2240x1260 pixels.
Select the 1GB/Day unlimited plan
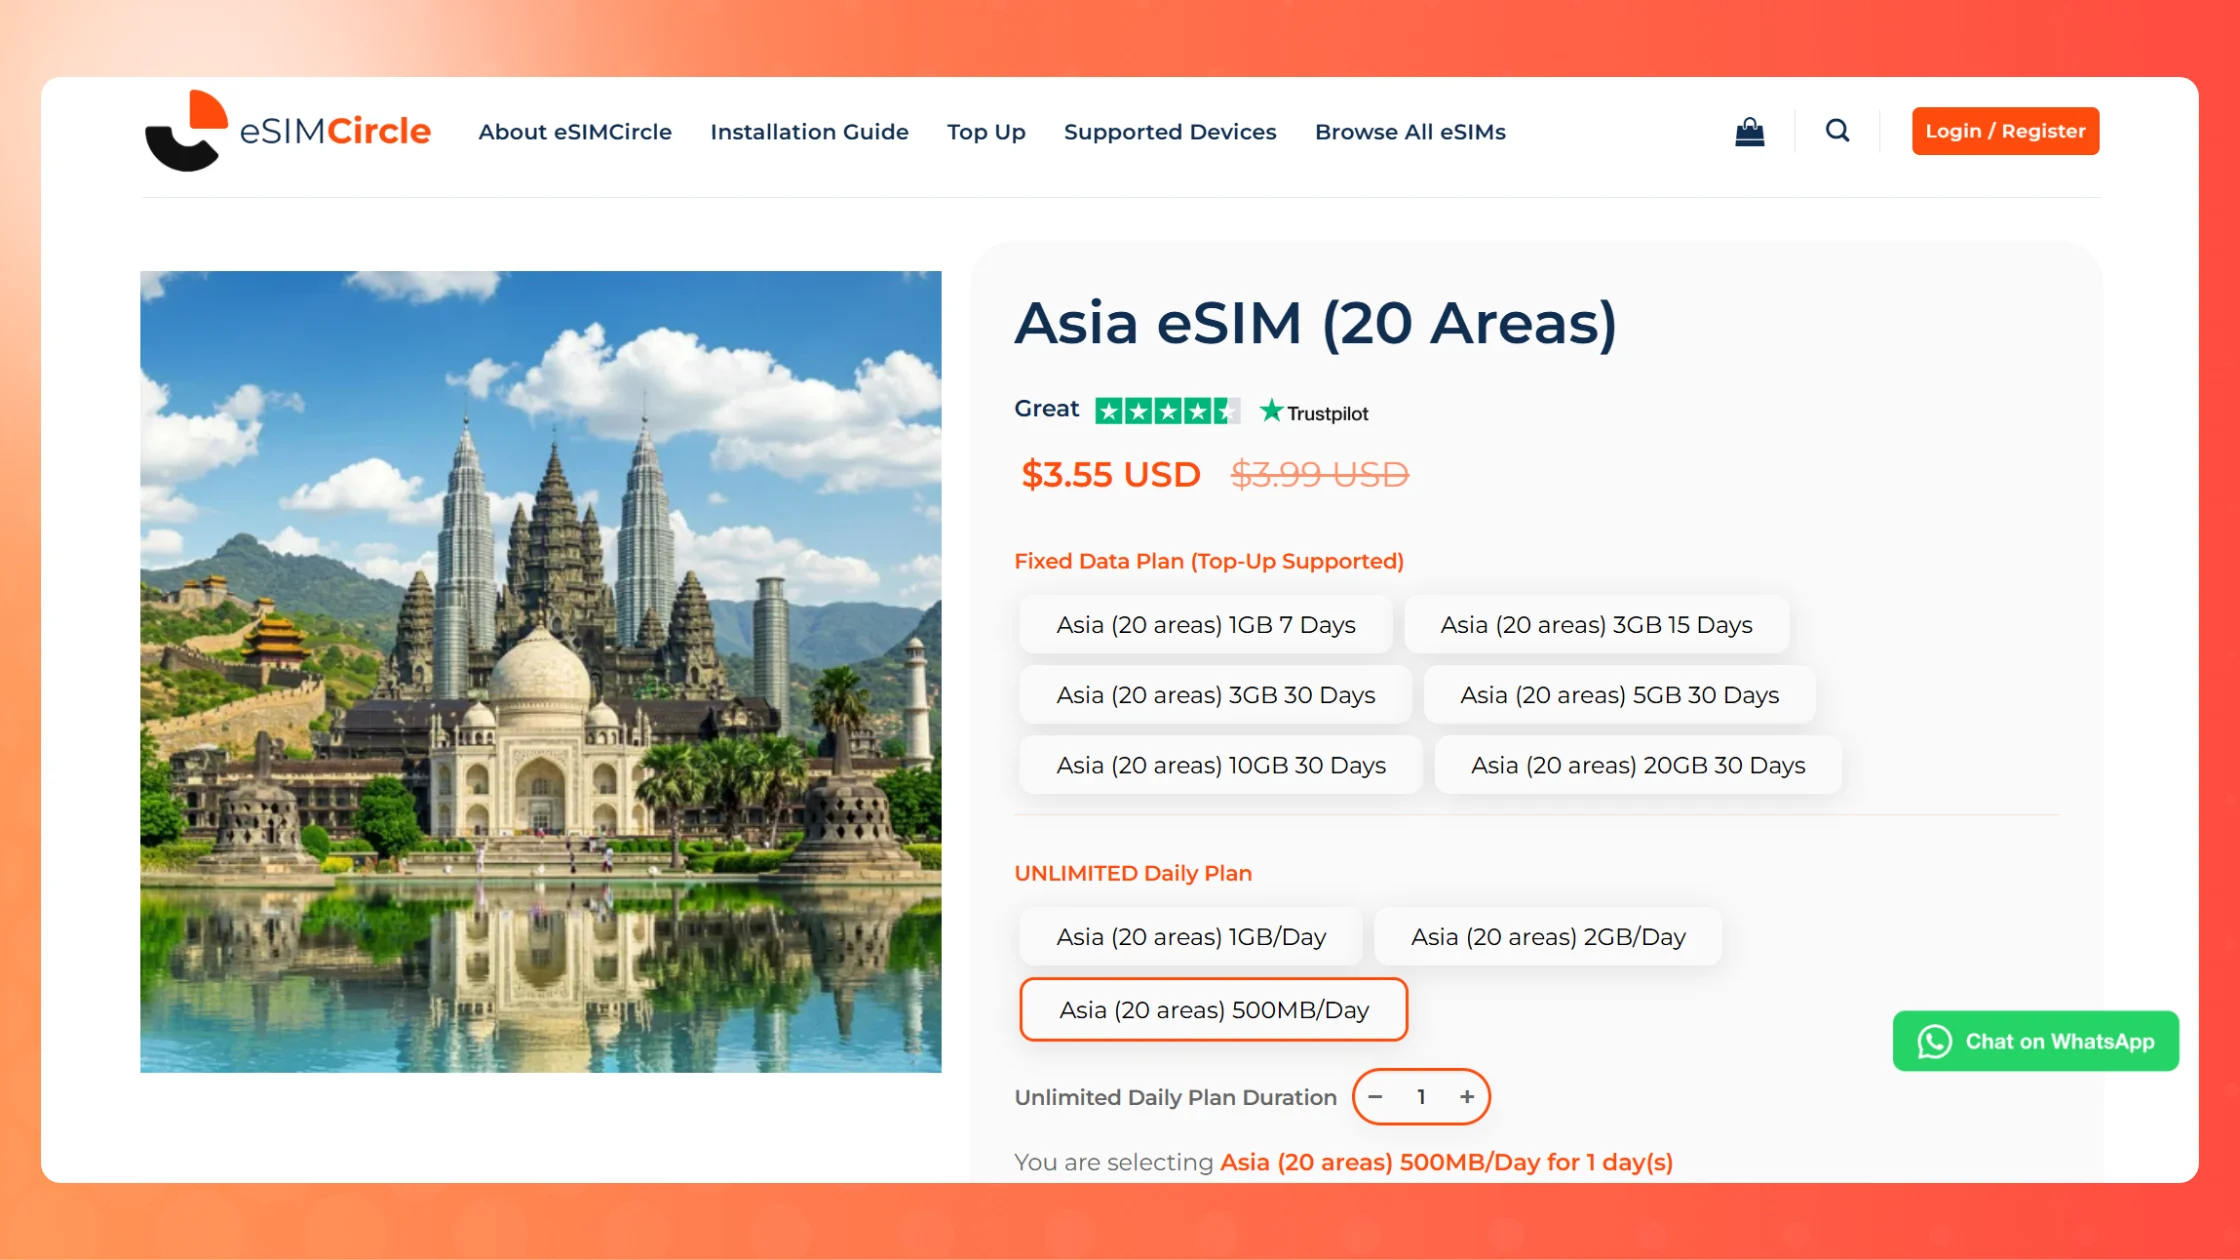[x=1190, y=937]
